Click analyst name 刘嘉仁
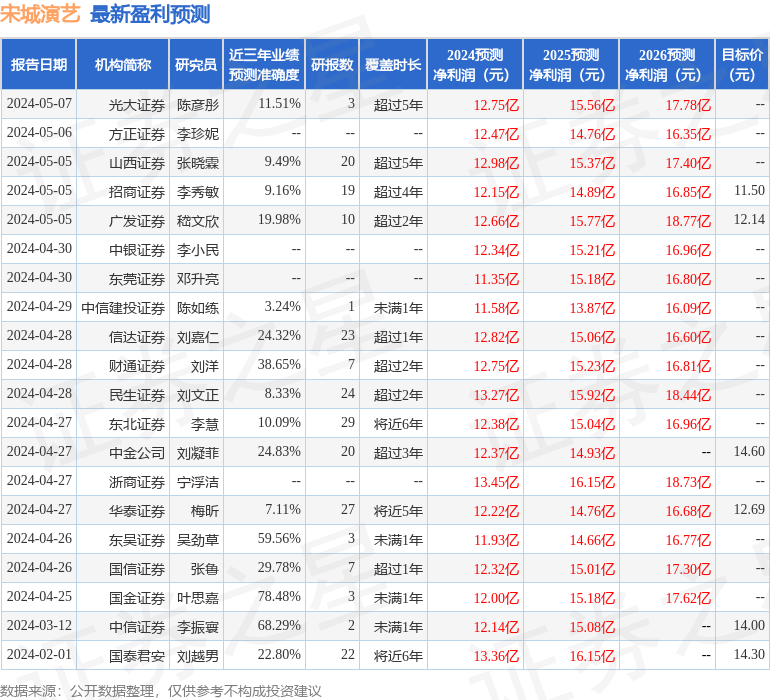Screen dimensions: 770x700 point(198,337)
